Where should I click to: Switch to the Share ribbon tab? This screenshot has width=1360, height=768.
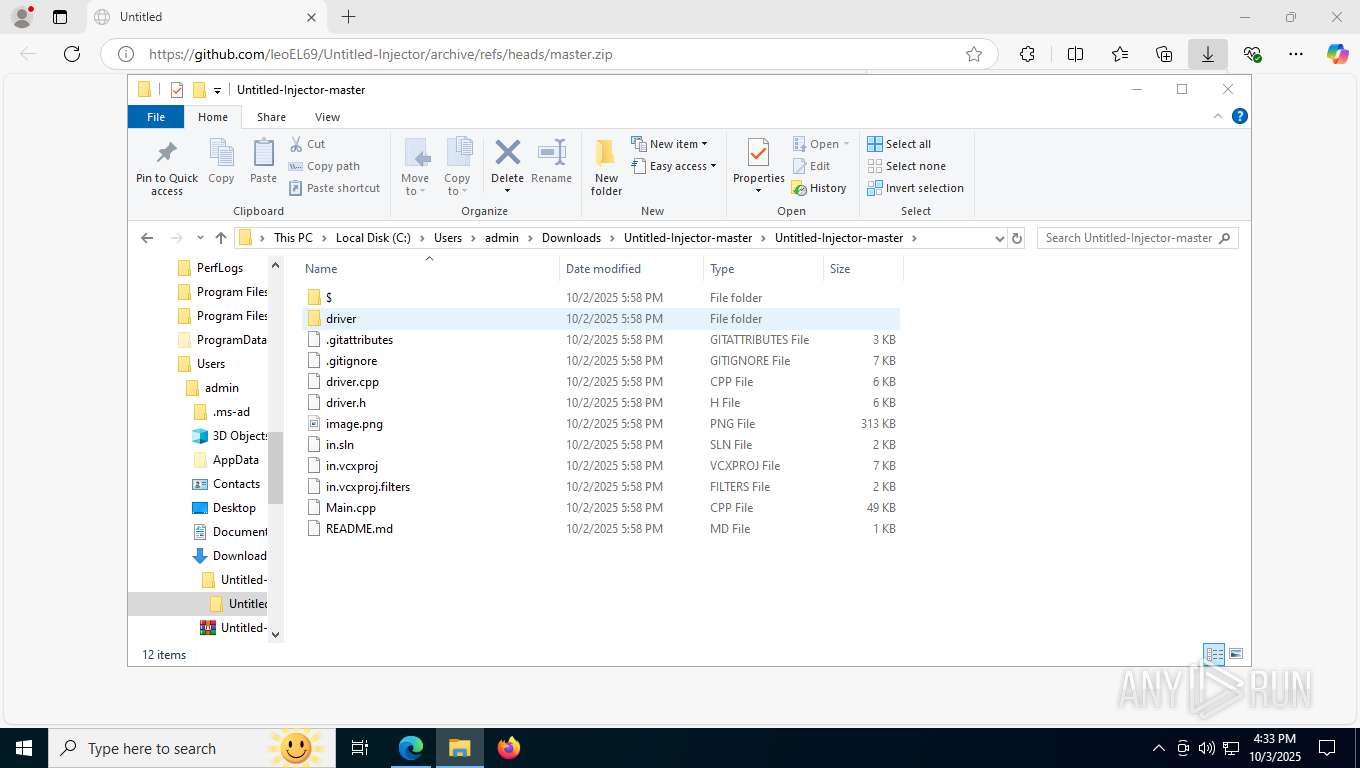click(271, 117)
